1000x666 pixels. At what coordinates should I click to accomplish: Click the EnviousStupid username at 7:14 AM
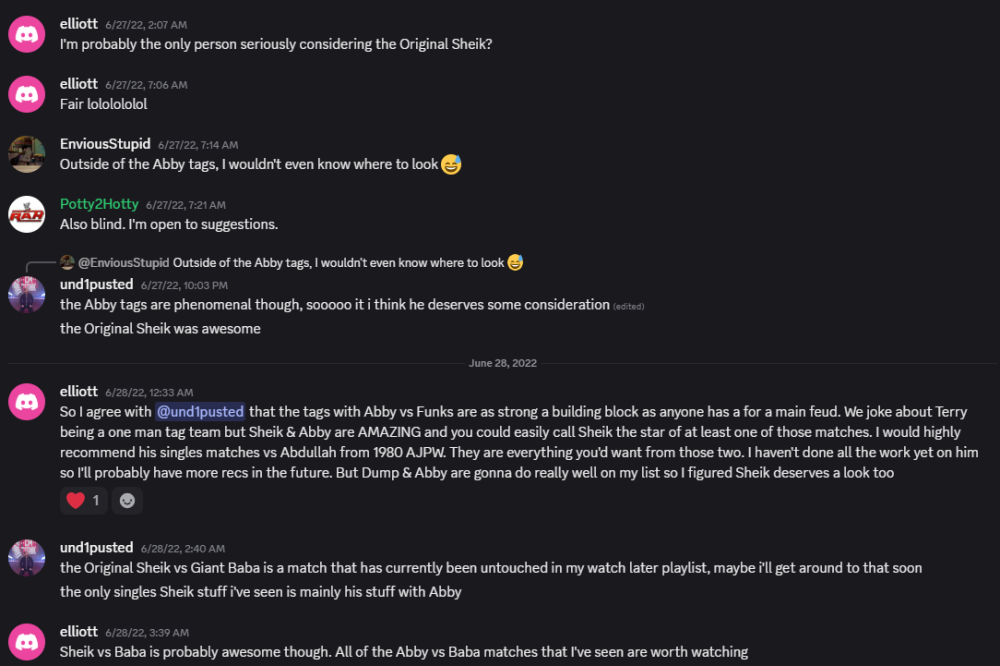coord(105,144)
